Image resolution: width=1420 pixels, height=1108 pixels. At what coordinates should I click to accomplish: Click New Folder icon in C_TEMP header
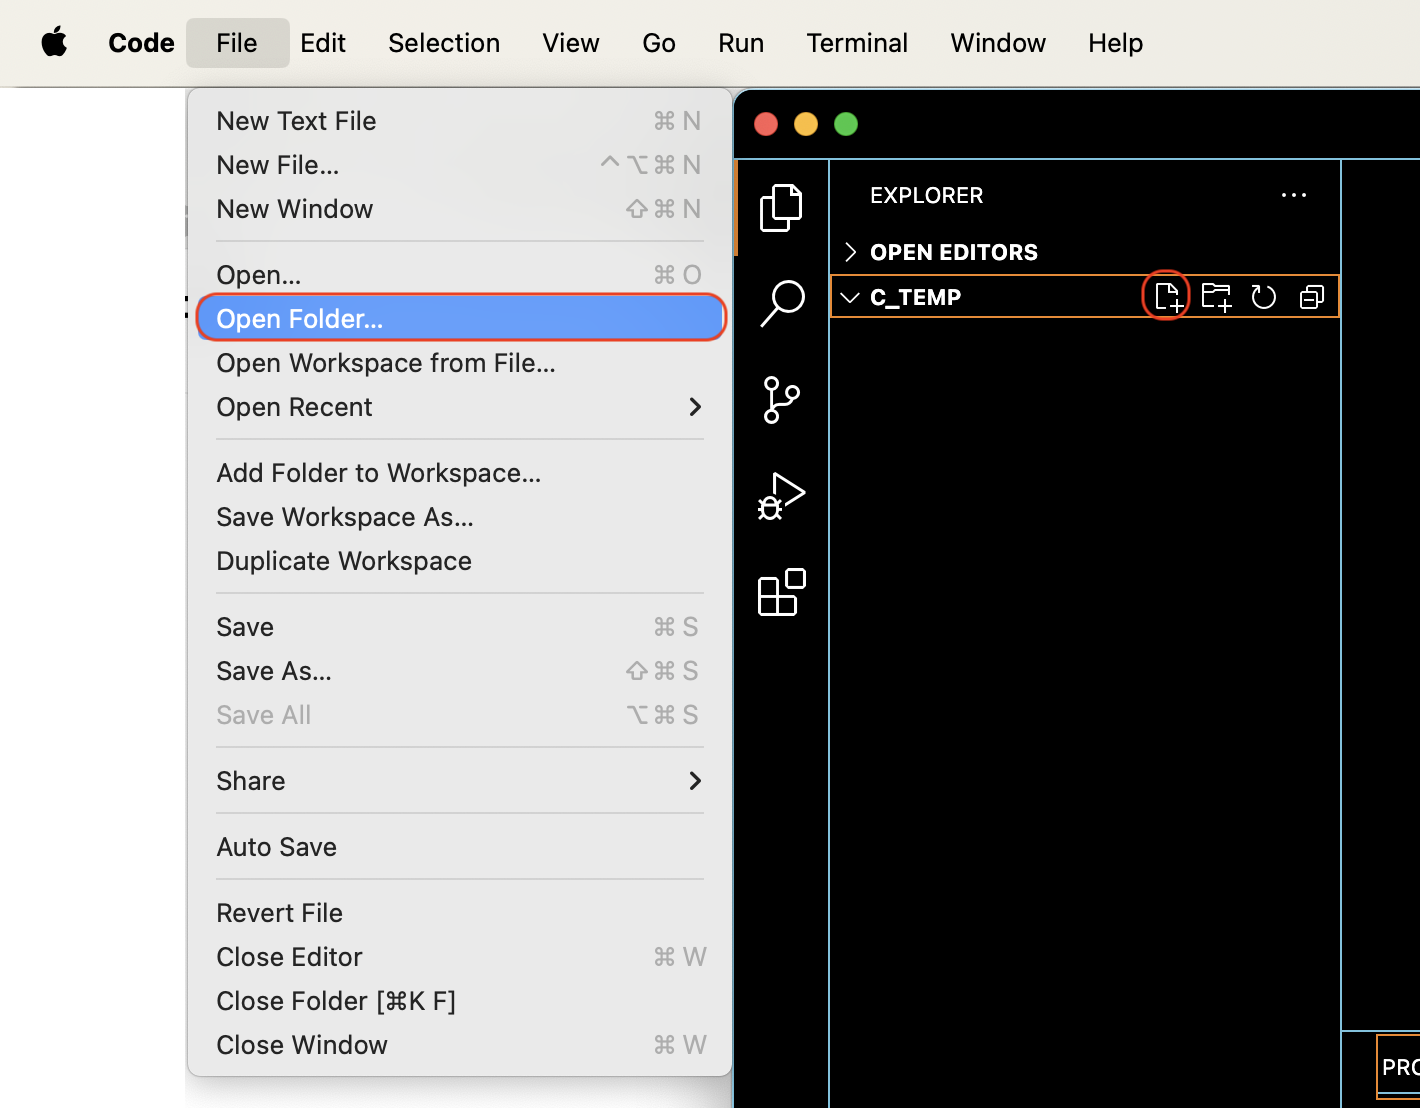coord(1216,297)
